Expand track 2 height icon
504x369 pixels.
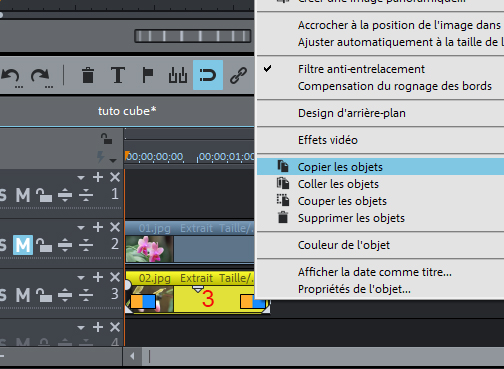point(65,245)
